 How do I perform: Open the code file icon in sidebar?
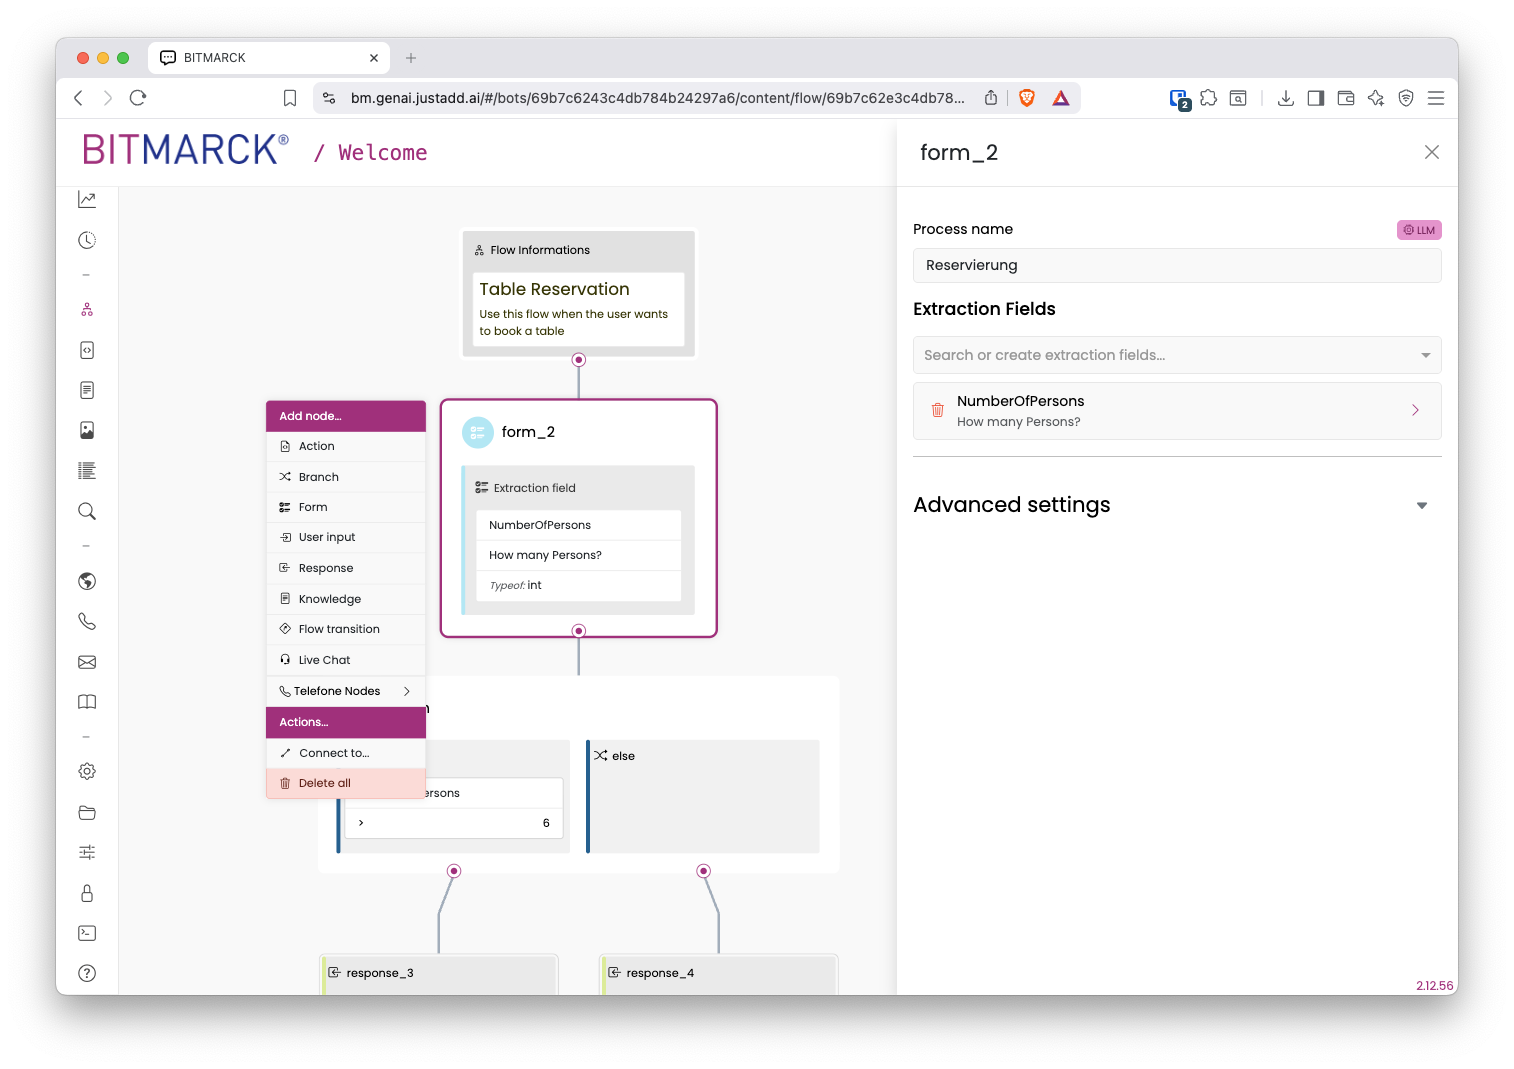87,350
